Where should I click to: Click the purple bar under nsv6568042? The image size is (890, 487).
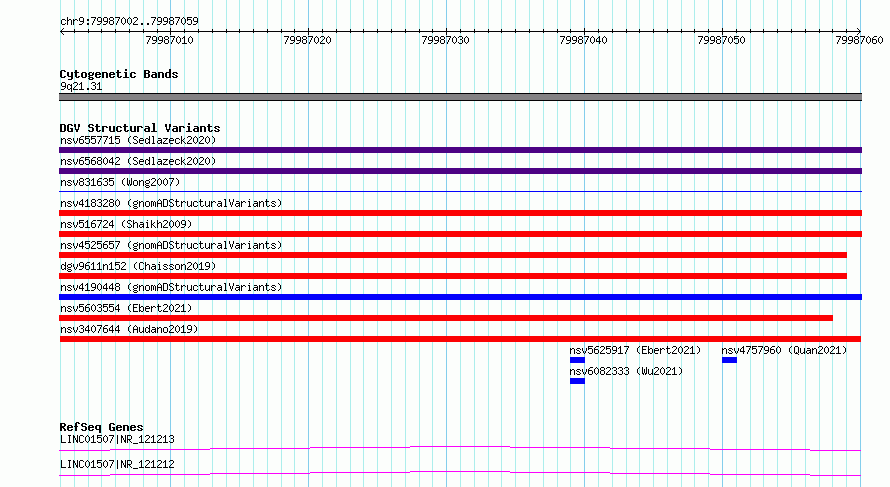(460, 171)
